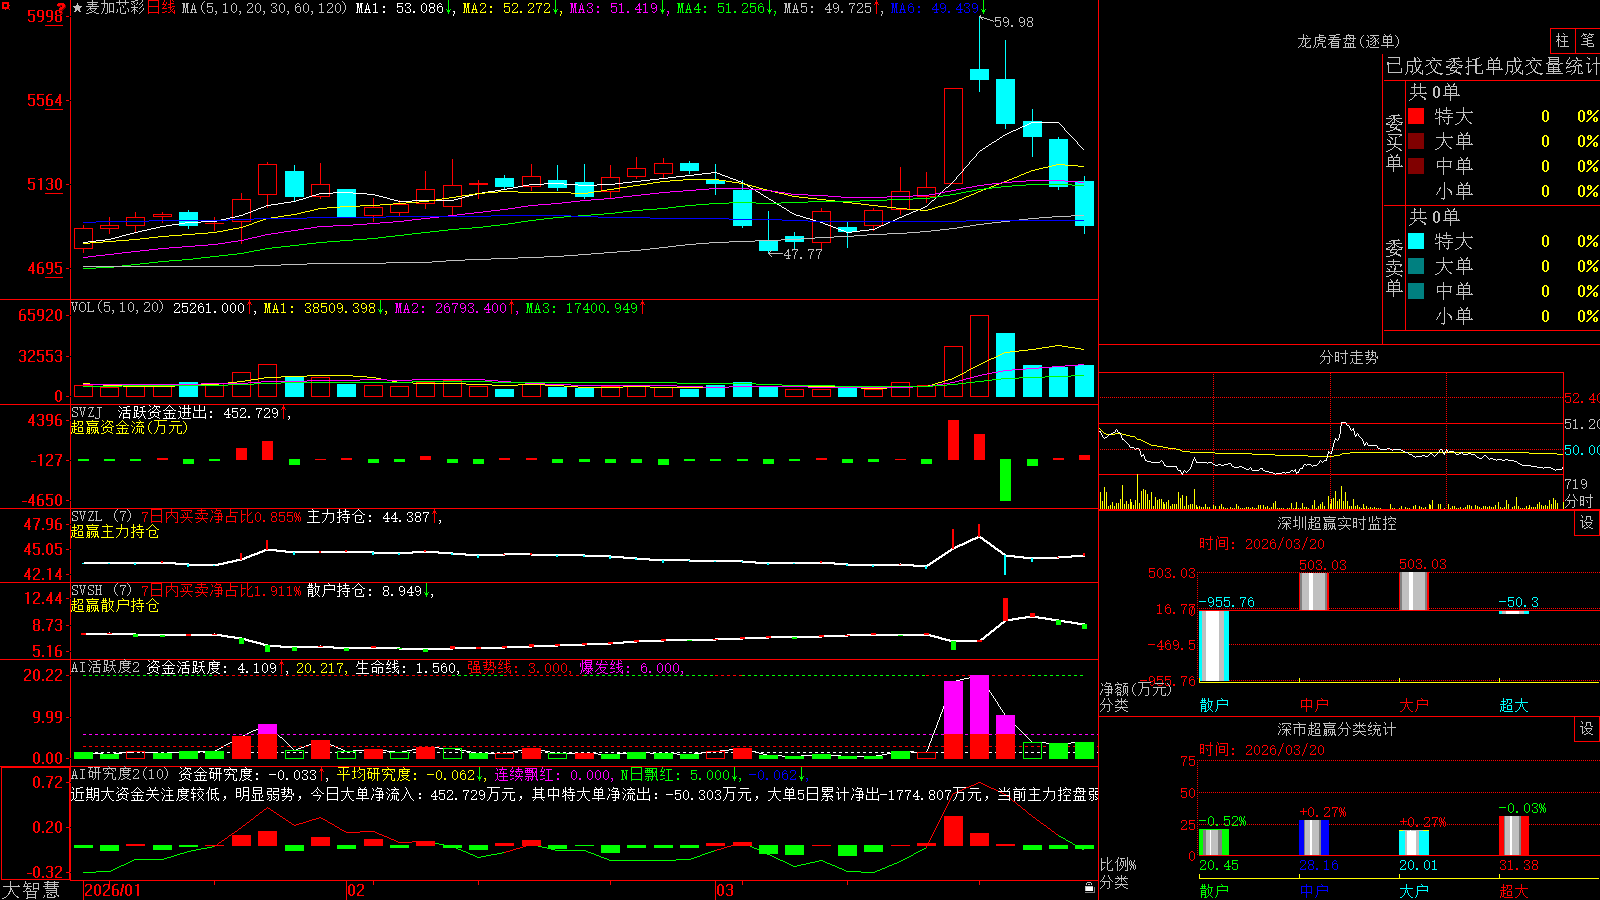Click the 委买单 section label

1394,143
